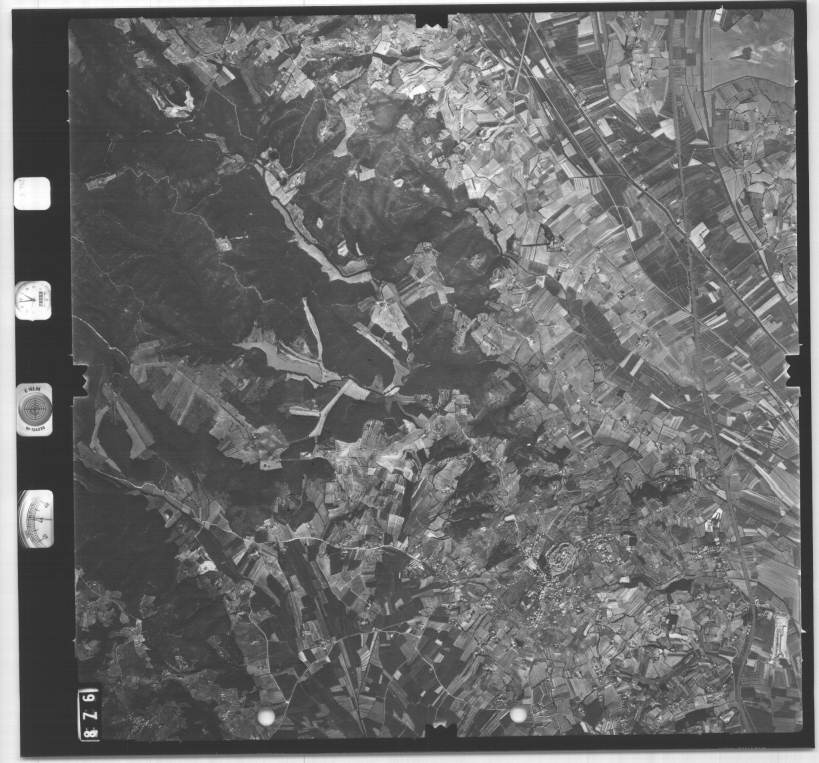Click the circular bubble level instrument
The width and height of the screenshot is (819, 763).
point(34,409)
